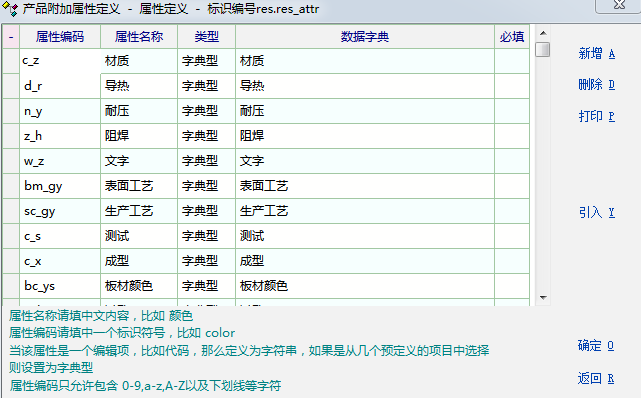The height and width of the screenshot is (398, 641).
Task: Click 返回 R to go back
Action: coord(596,378)
